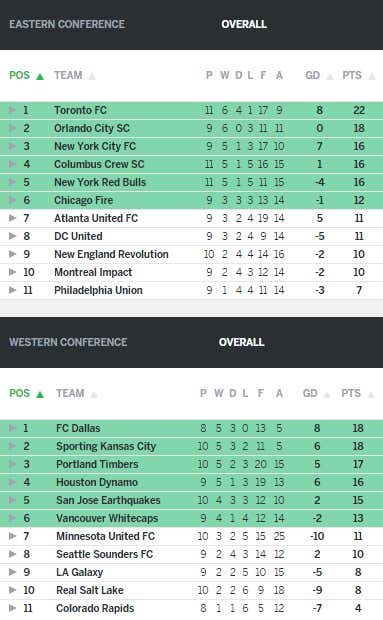Screen dimensions: 383x620
Task: Select Western Conference OVERALL tab
Action: (241, 342)
